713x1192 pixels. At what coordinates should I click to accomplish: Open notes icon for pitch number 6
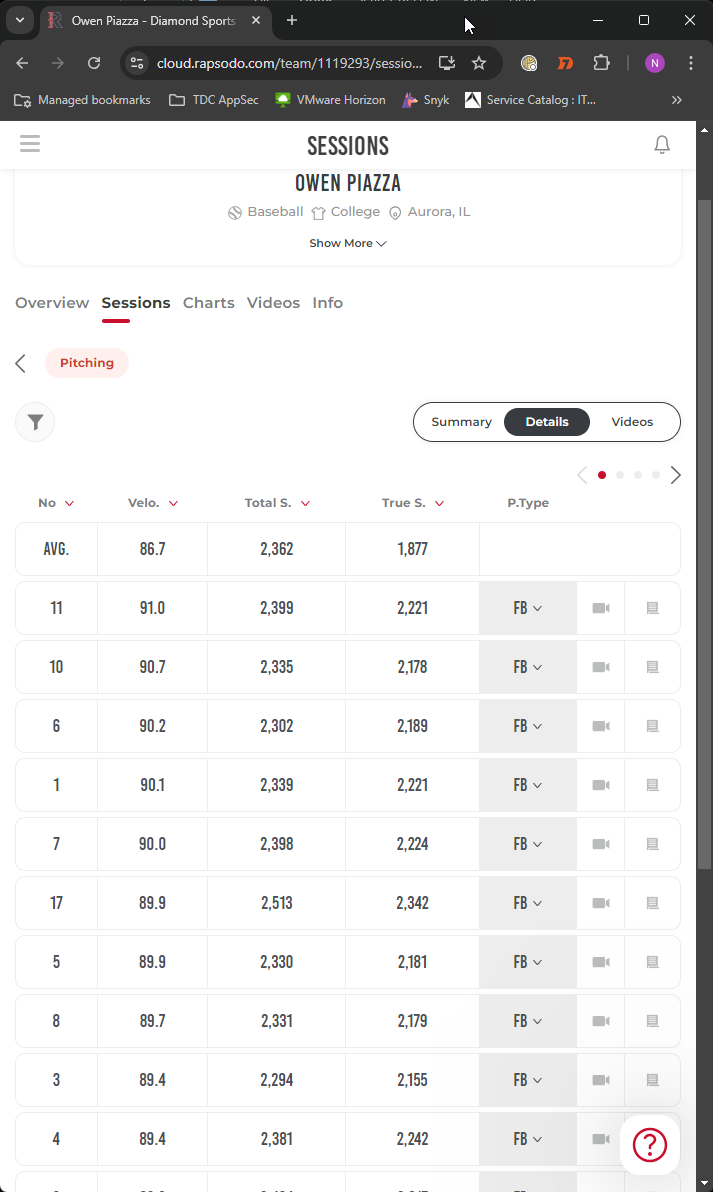[652, 726]
